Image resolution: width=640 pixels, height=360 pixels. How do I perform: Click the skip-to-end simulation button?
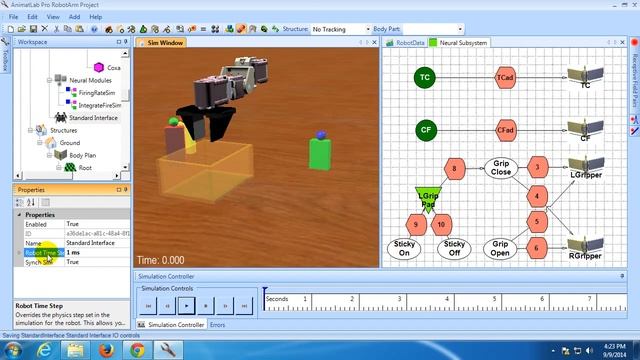pyautogui.click(x=244, y=306)
